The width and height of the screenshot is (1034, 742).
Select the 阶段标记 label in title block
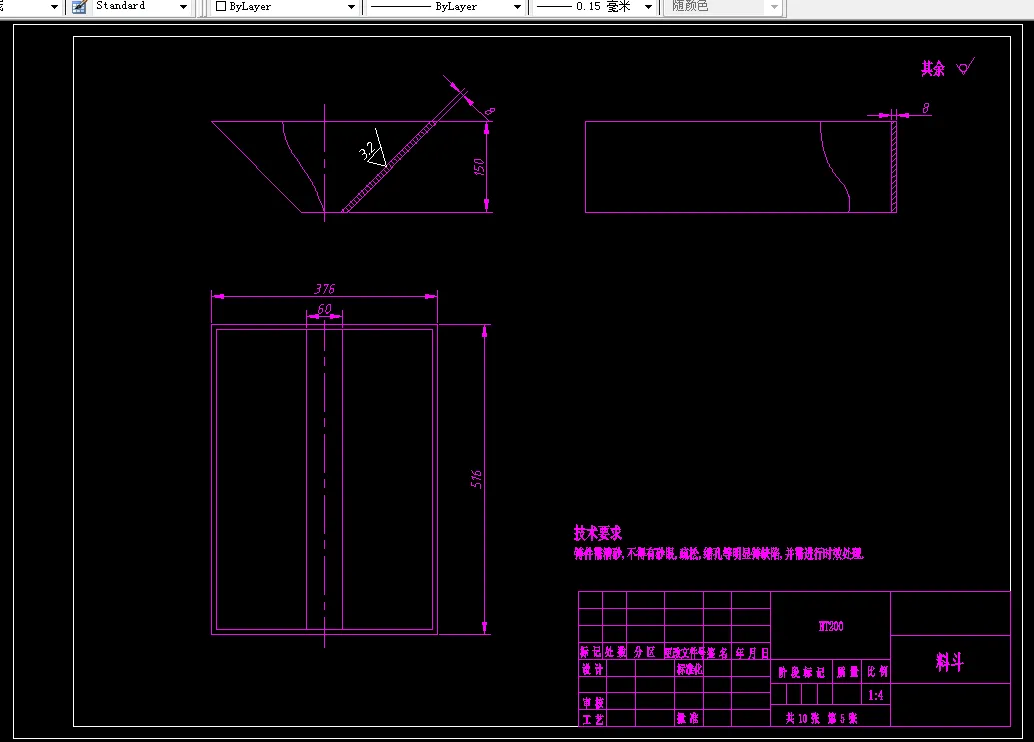pos(801,672)
